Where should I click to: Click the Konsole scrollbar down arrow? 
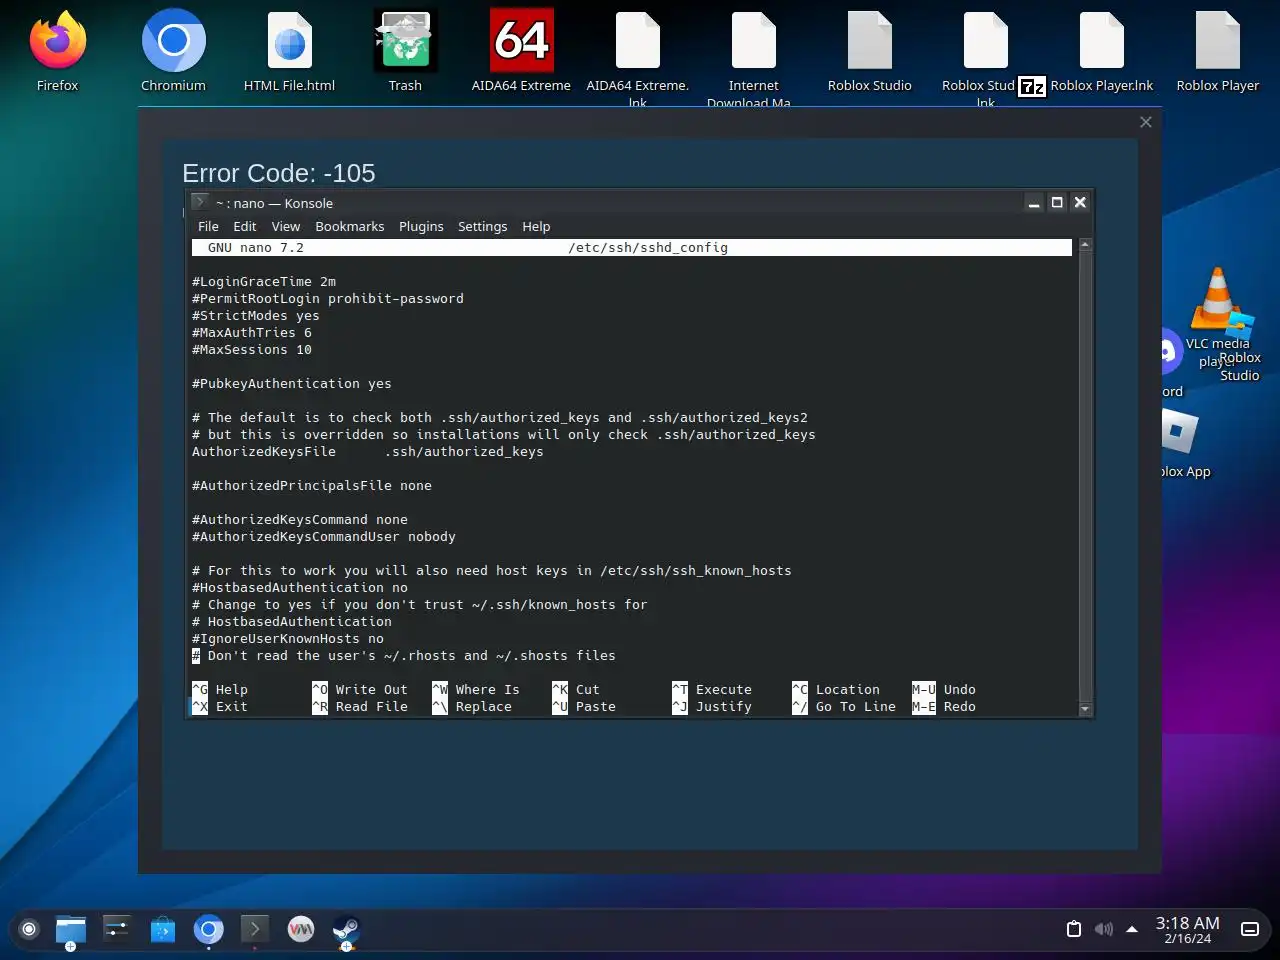pos(1085,709)
